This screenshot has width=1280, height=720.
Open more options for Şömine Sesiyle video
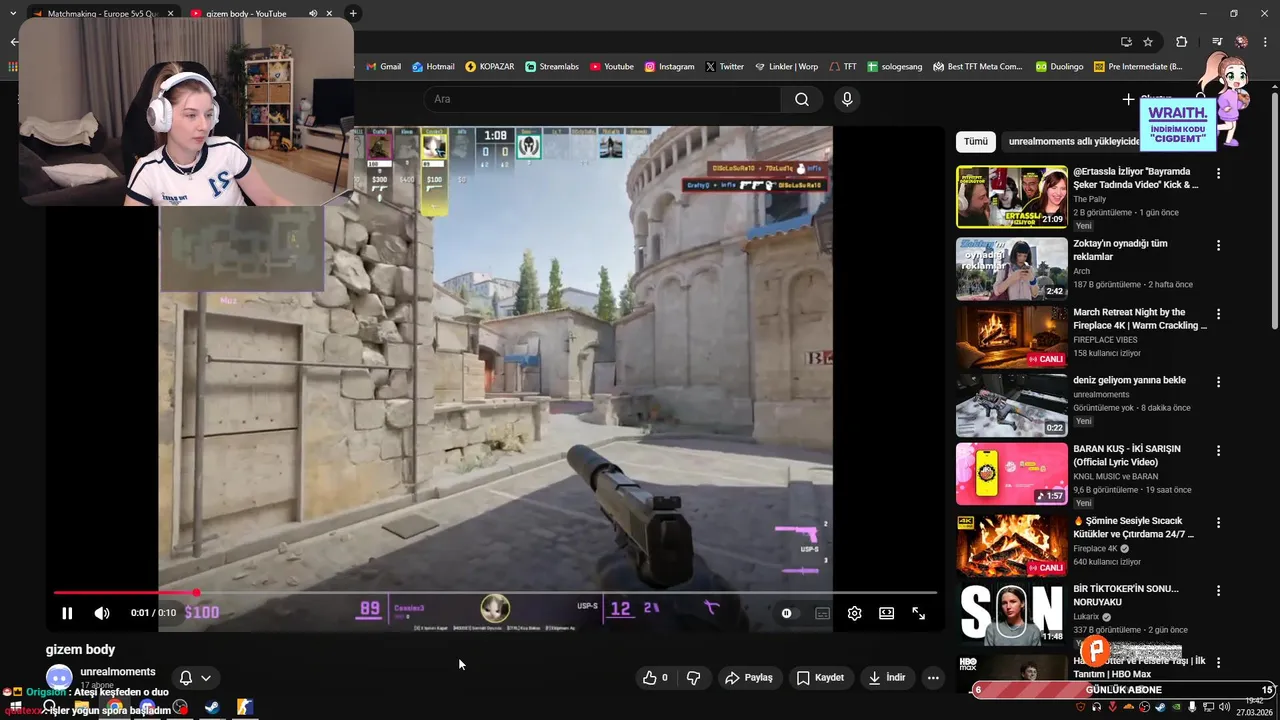pos(1218,522)
